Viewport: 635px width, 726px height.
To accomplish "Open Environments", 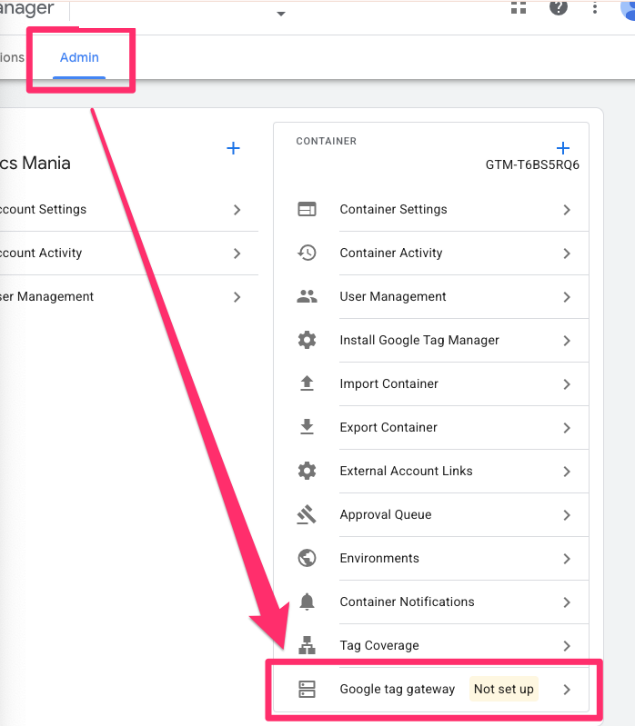I will pyautogui.click(x=431, y=558).
